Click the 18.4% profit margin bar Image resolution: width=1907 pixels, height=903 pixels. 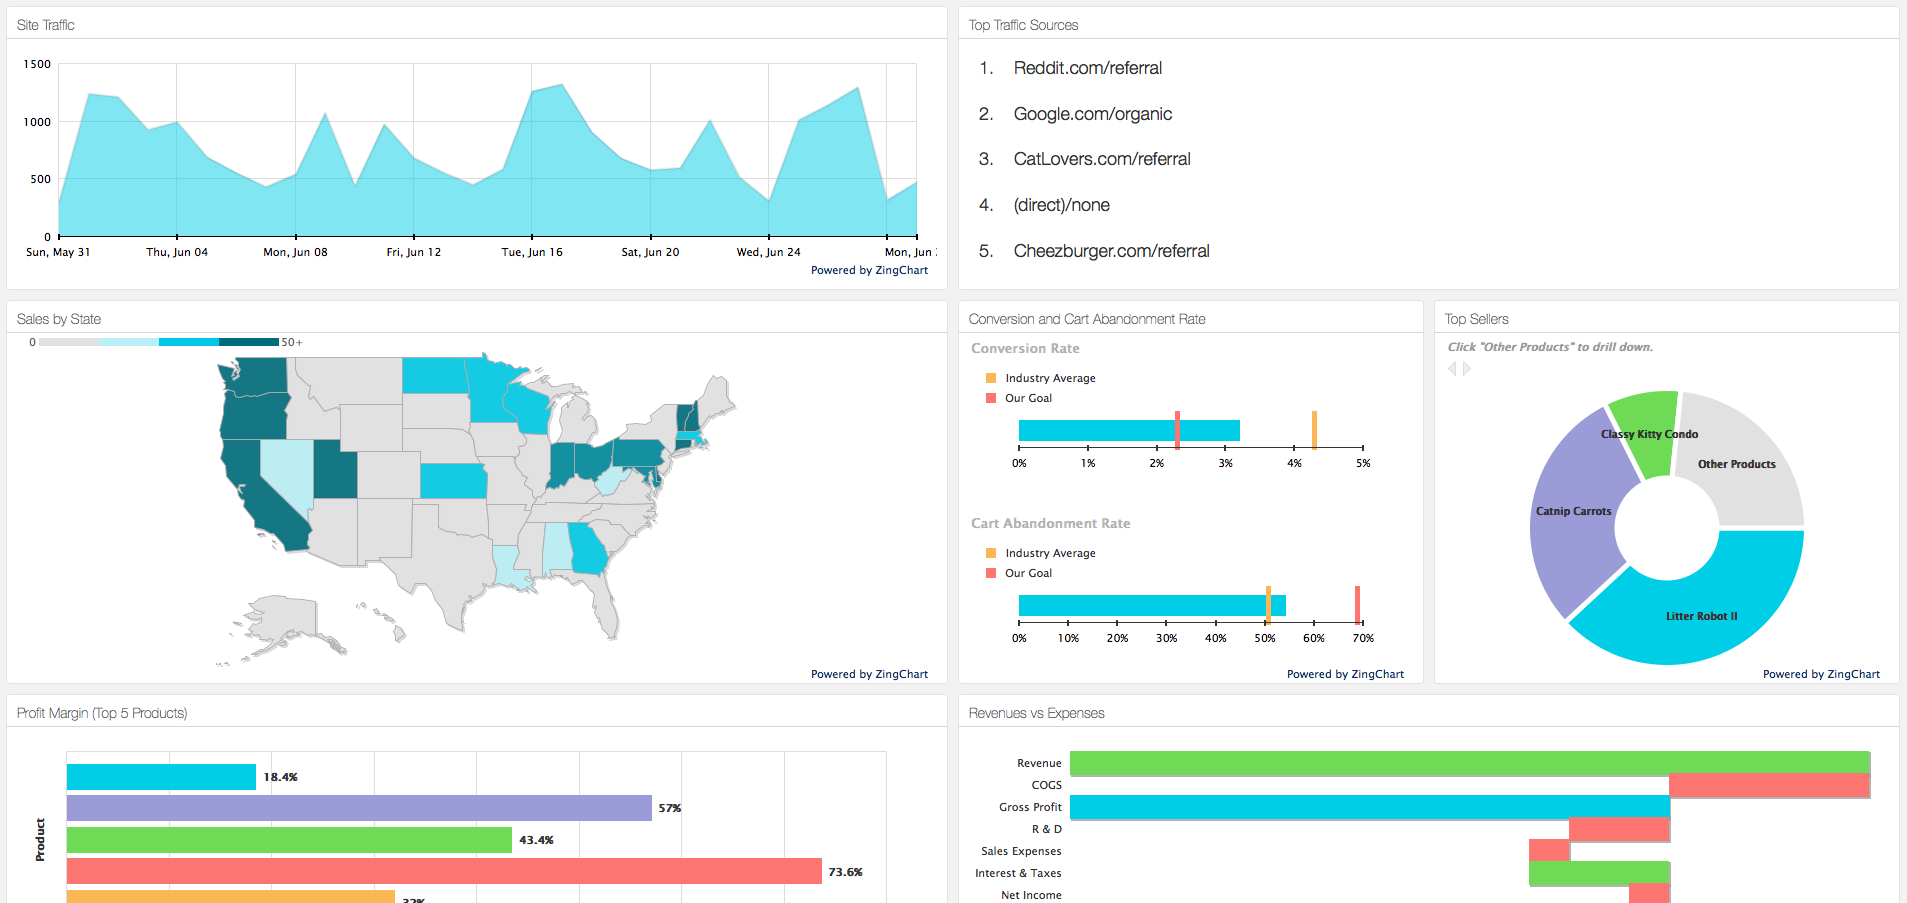[161, 777]
